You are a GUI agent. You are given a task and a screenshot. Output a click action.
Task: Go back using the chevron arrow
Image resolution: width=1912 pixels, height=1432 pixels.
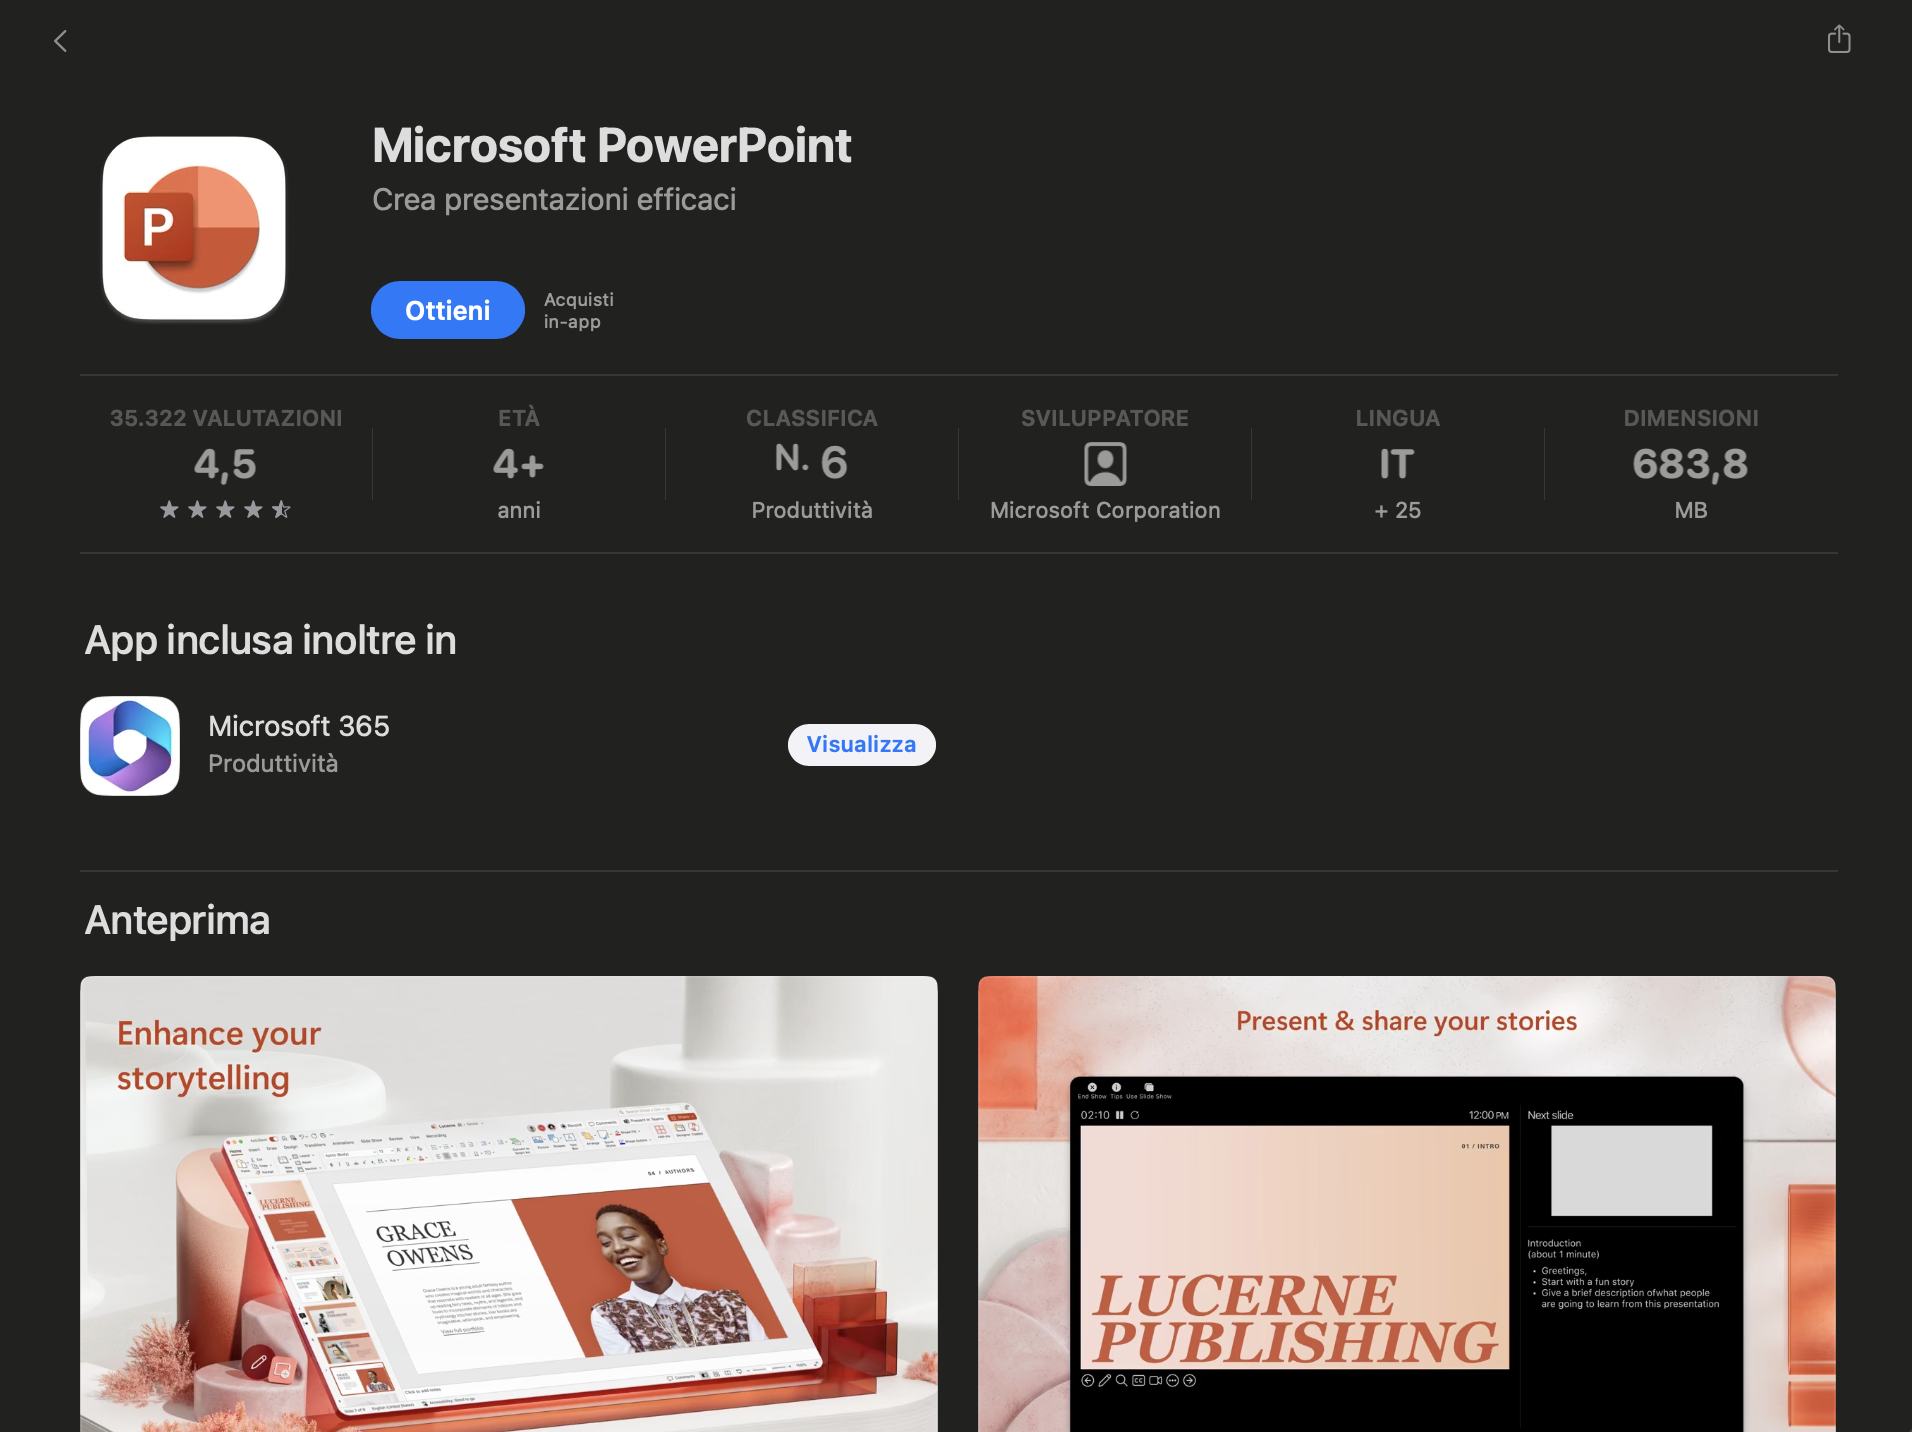(x=60, y=41)
